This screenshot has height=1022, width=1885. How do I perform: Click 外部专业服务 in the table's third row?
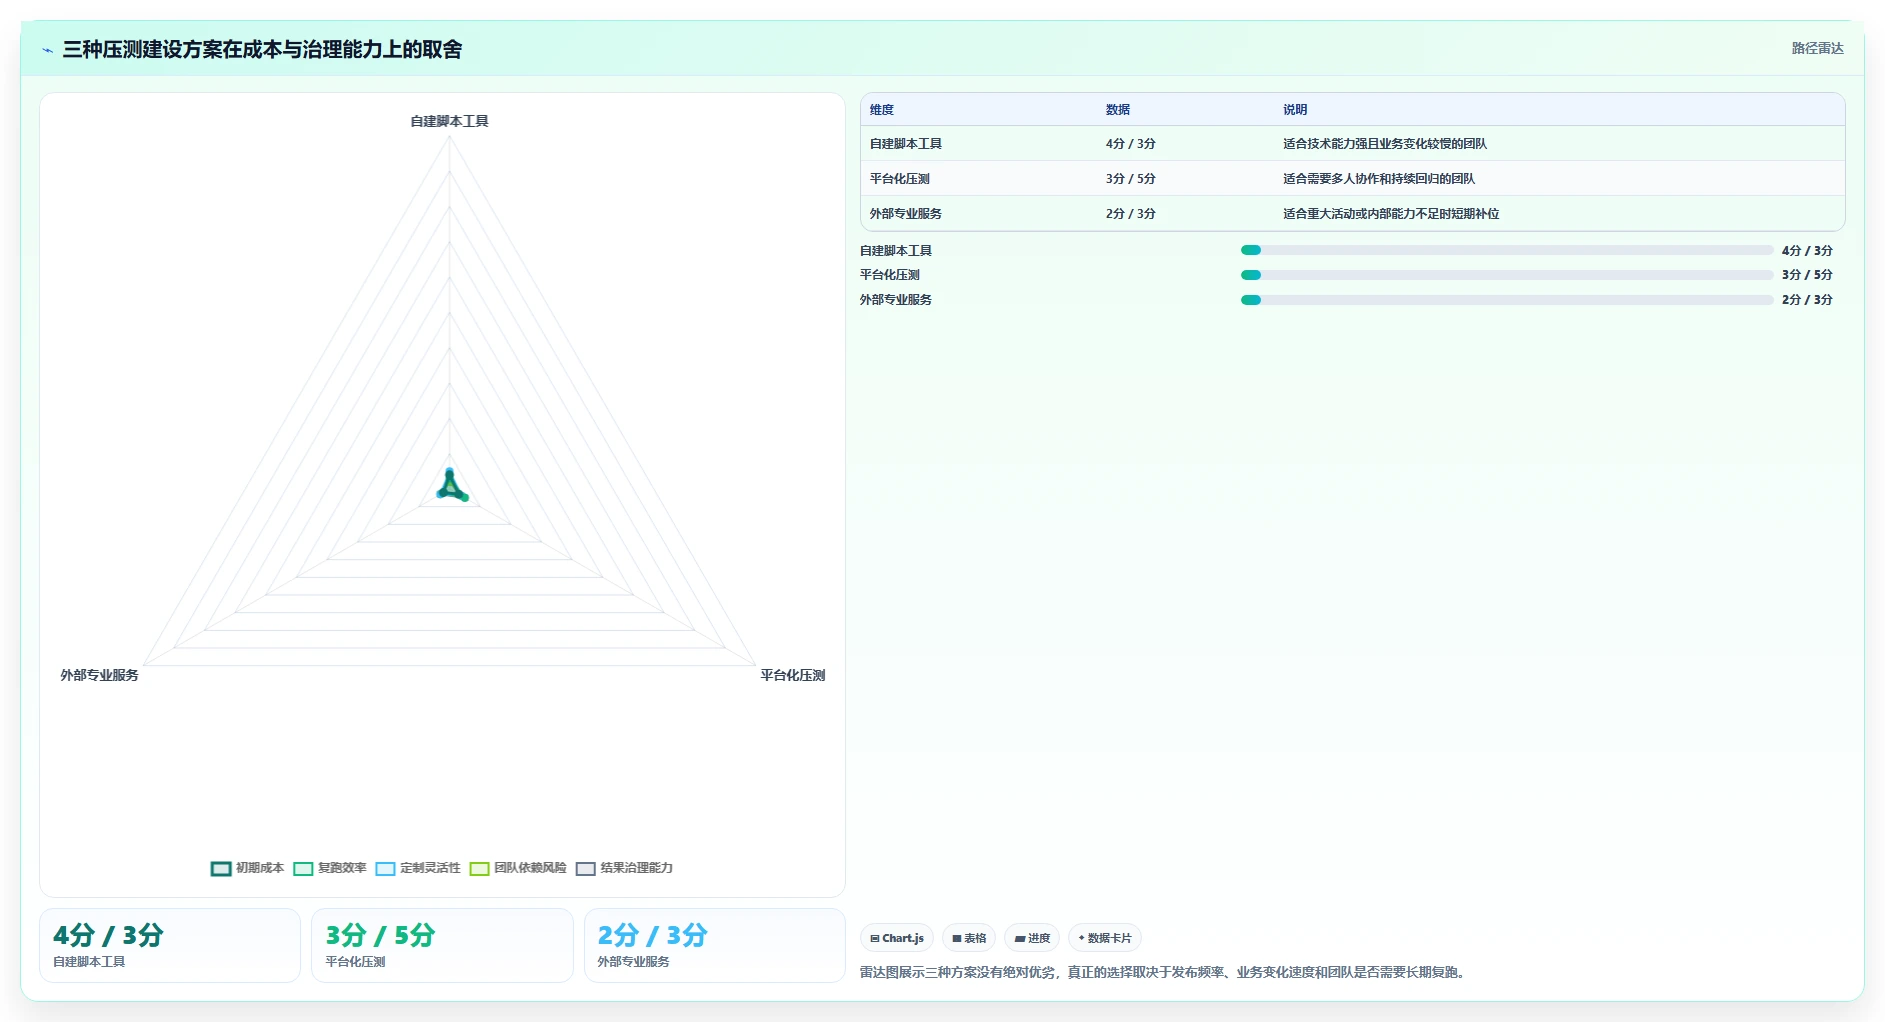pyautogui.click(x=906, y=214)
